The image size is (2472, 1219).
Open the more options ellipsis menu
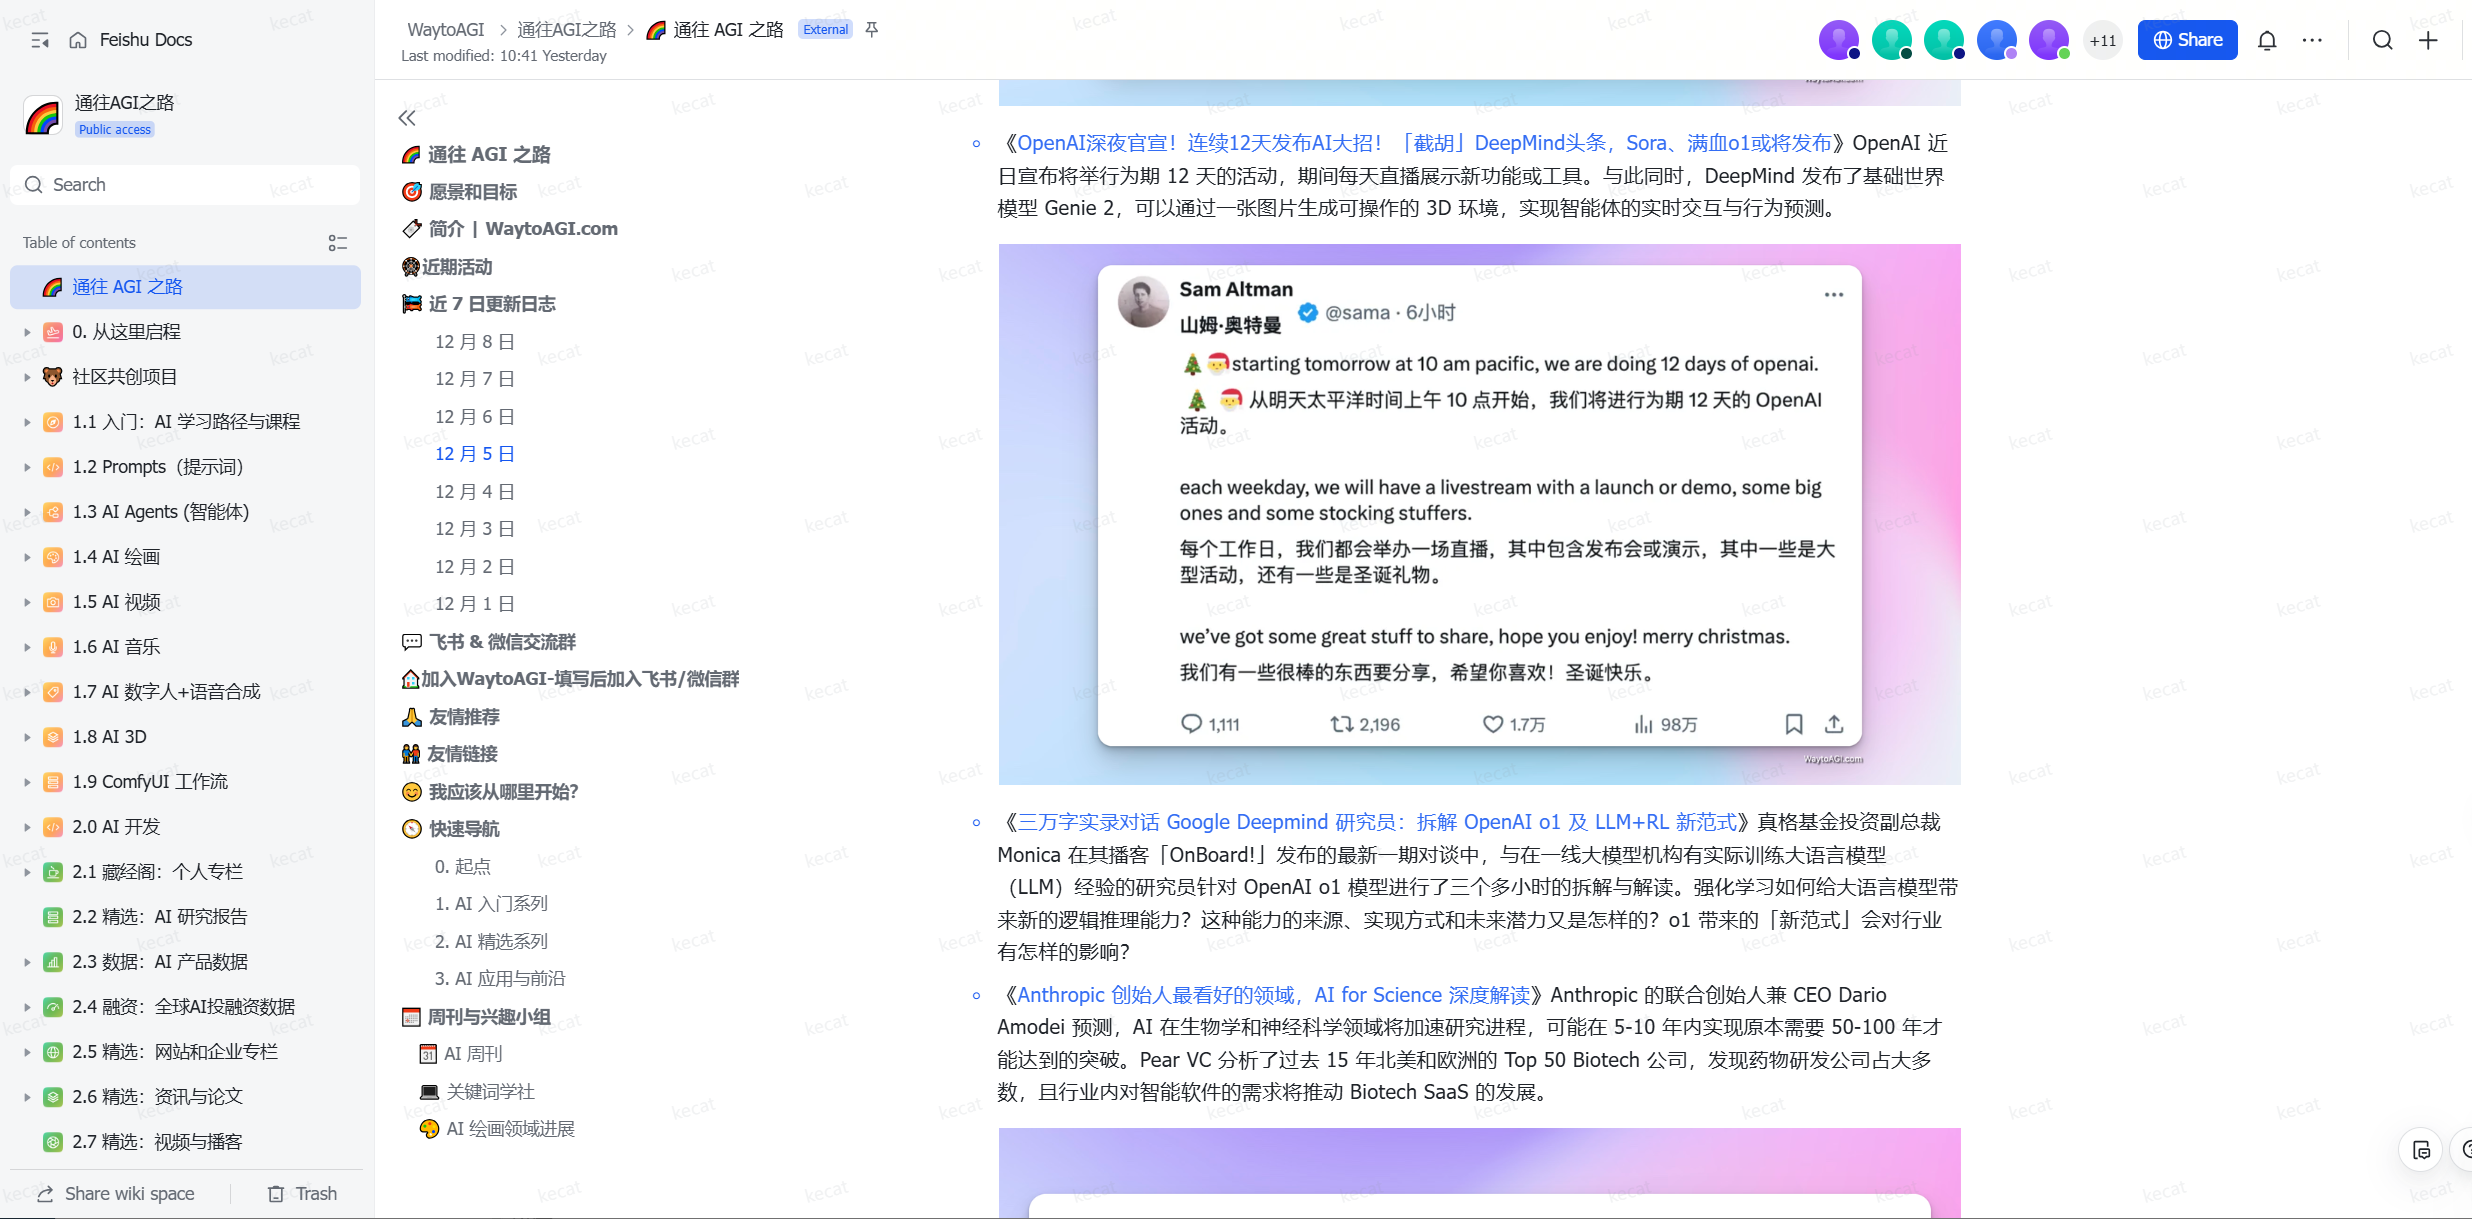click(x=2312, y=40)
